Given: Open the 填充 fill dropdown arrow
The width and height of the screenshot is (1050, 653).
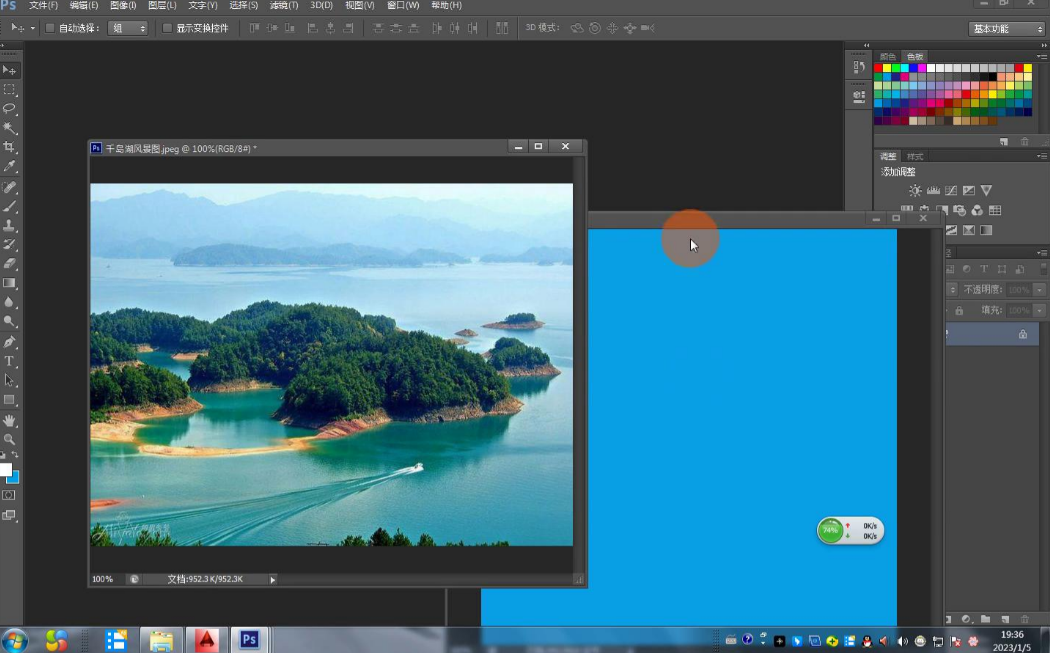Looking at the screenshot, I should pos(1039,311).
